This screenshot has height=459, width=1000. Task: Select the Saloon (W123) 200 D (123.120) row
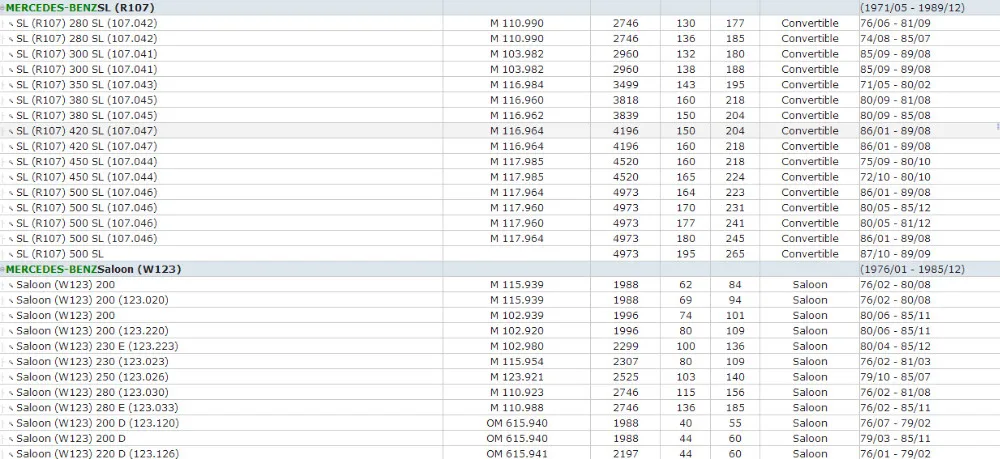coord(500,423)
